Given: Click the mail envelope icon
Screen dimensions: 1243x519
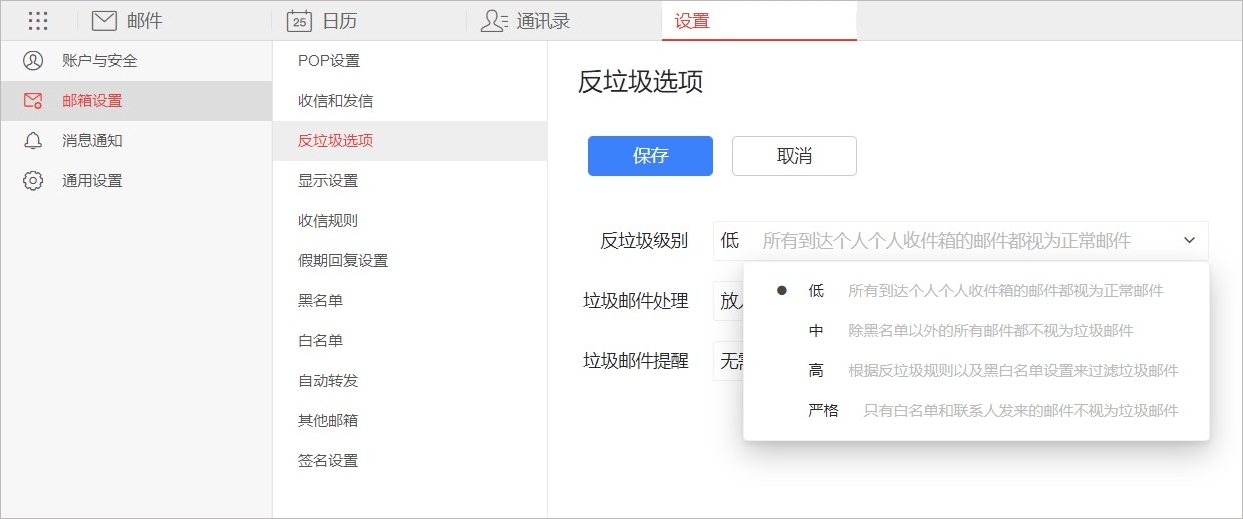Looking at the screenshot, I should point(104,20).
